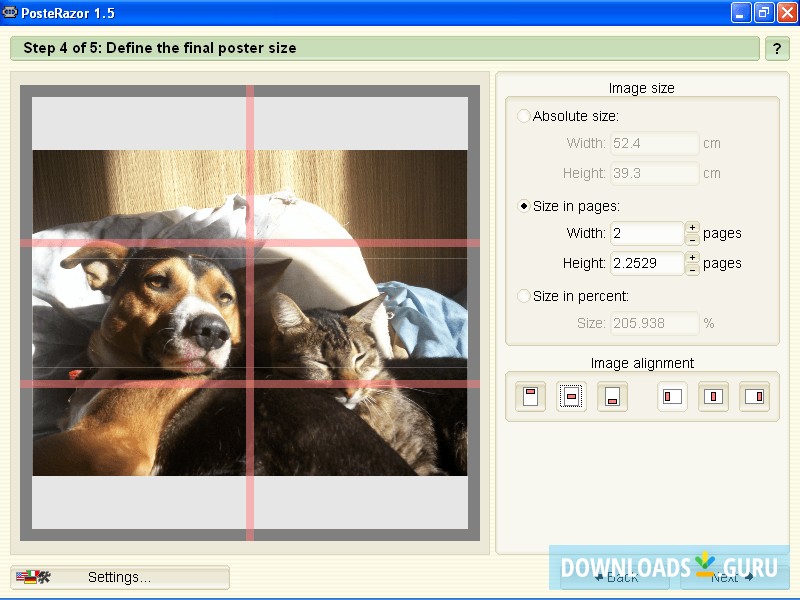Screen dimensions: 800x600
Task: Align image to right
Action: (x=754, y=396)
